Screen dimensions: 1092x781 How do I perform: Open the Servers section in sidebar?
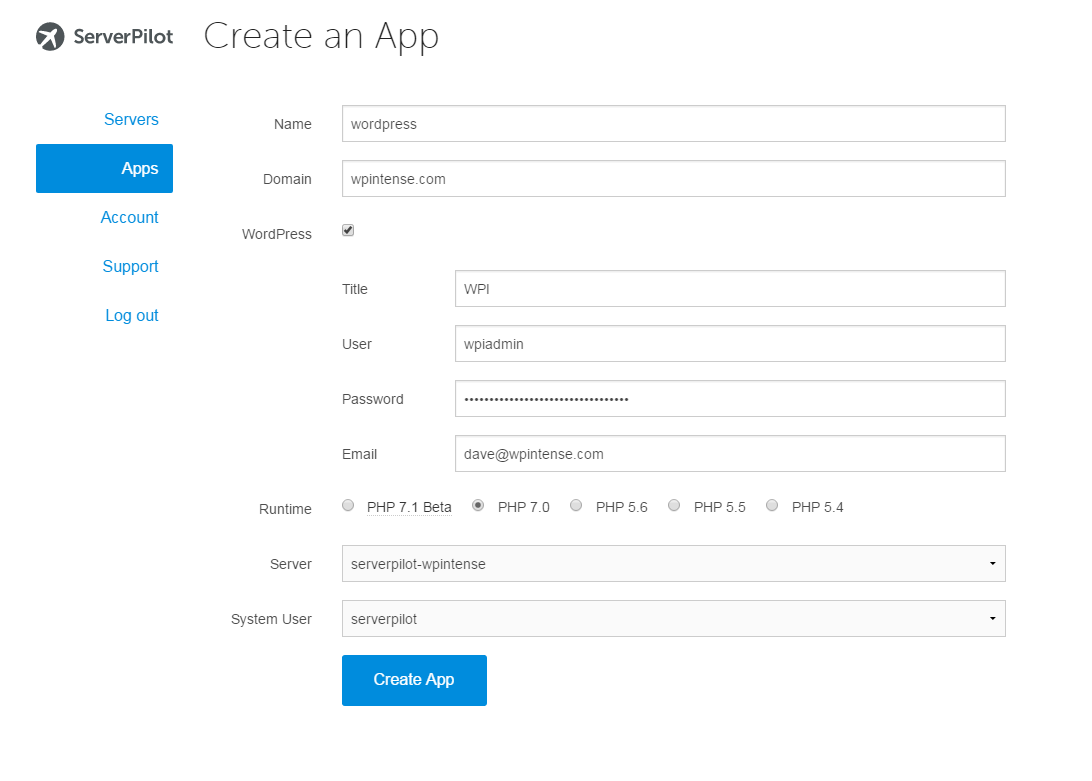(131, 120)
